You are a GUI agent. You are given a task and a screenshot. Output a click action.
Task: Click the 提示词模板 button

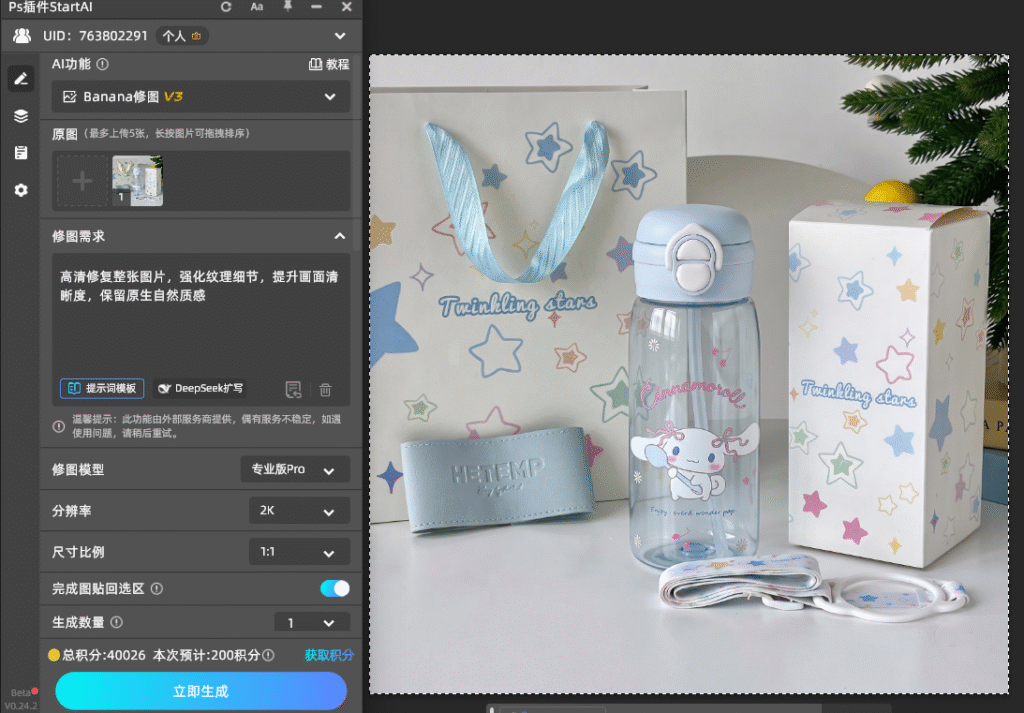coord(103,388)
